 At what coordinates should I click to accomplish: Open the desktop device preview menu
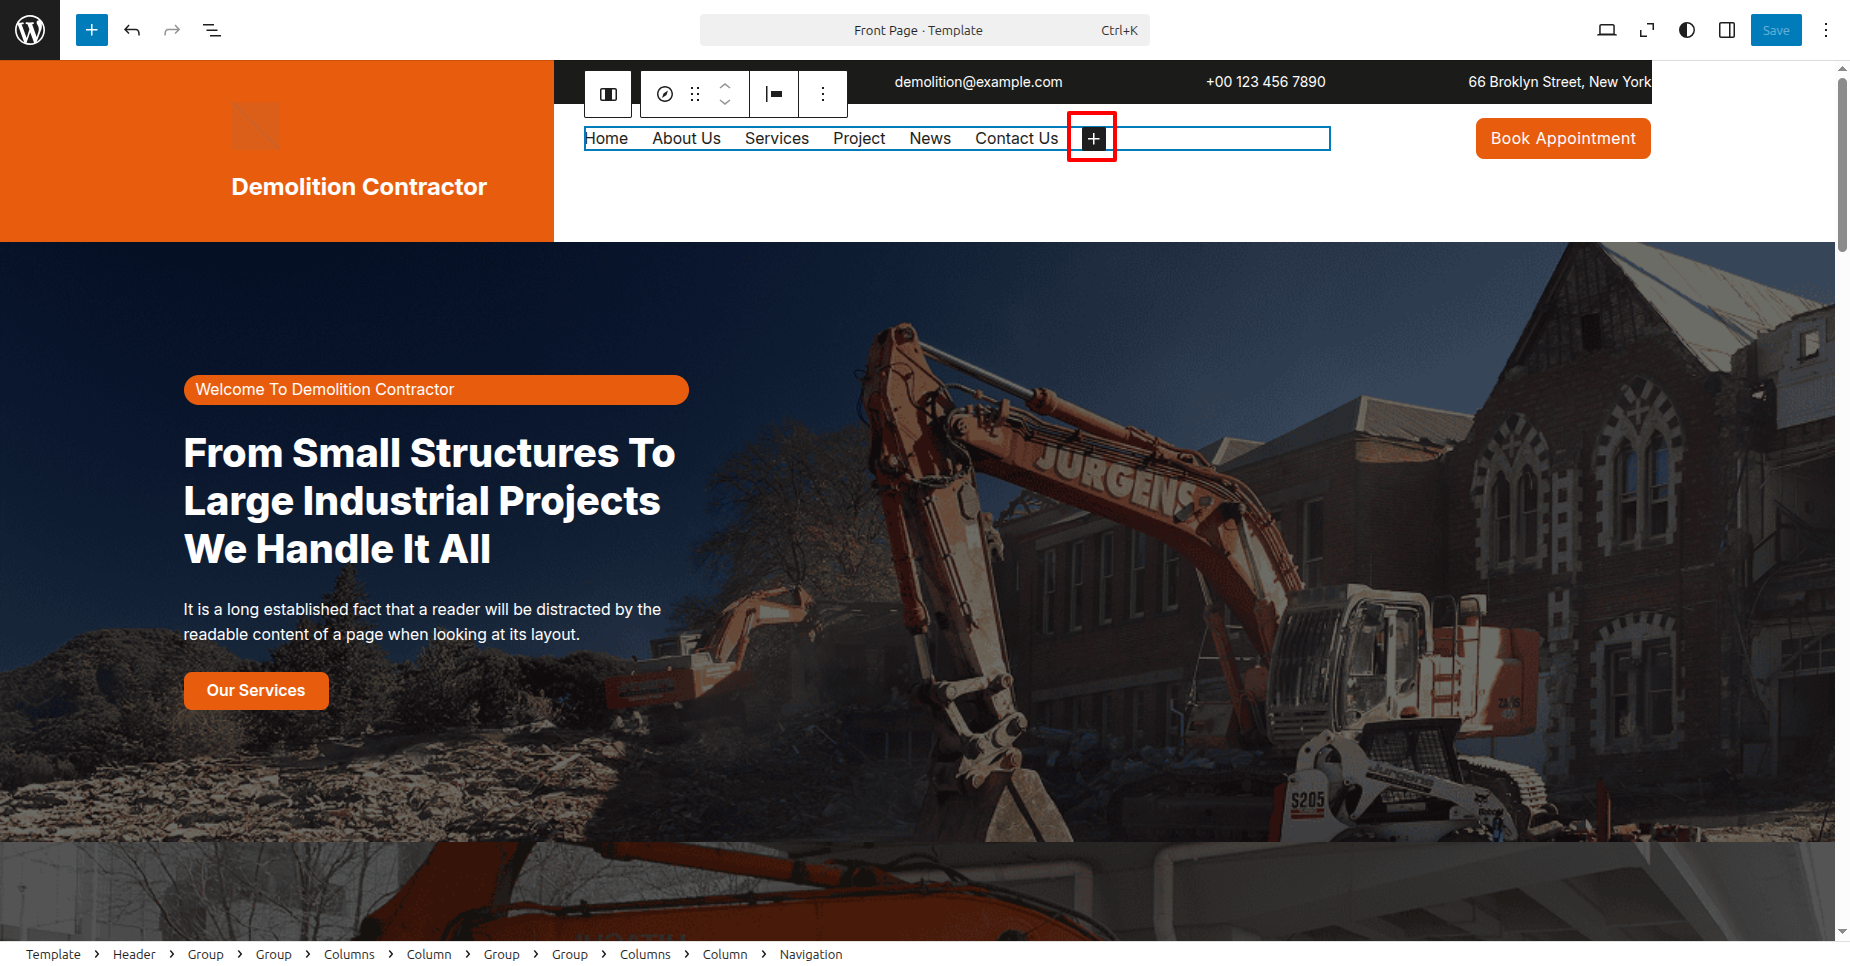coord(1606,30)
